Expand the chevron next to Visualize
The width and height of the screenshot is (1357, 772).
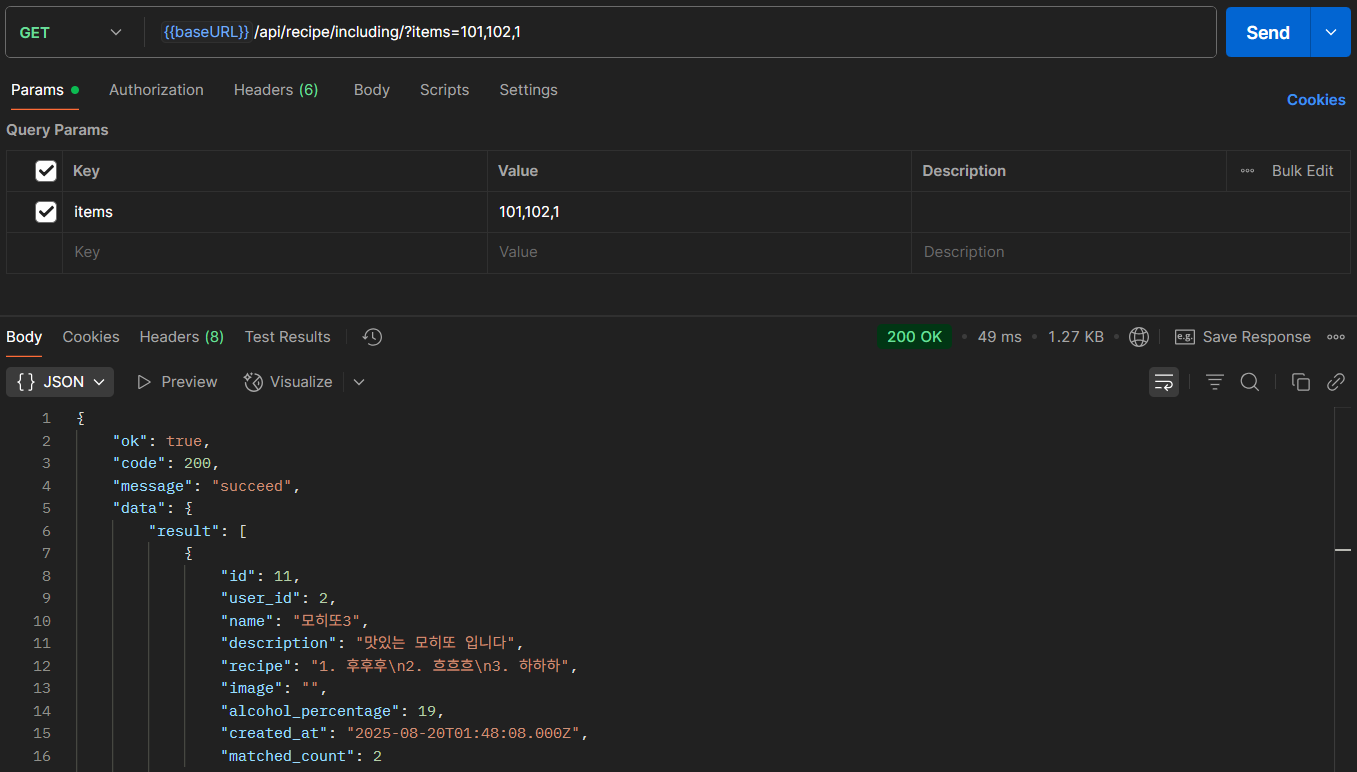pos(359,382)
